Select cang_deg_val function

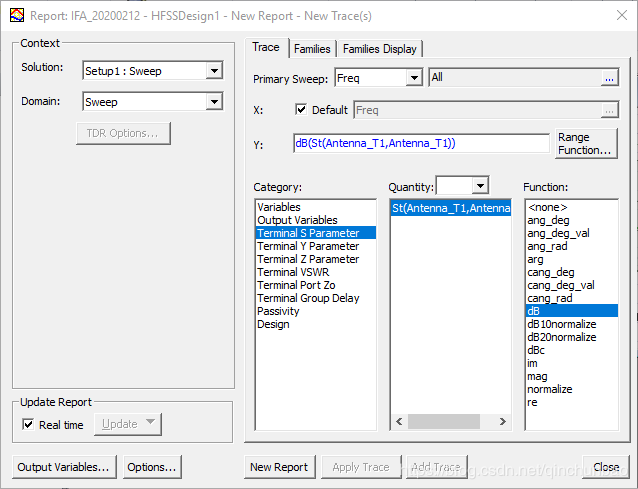(572, 285)
